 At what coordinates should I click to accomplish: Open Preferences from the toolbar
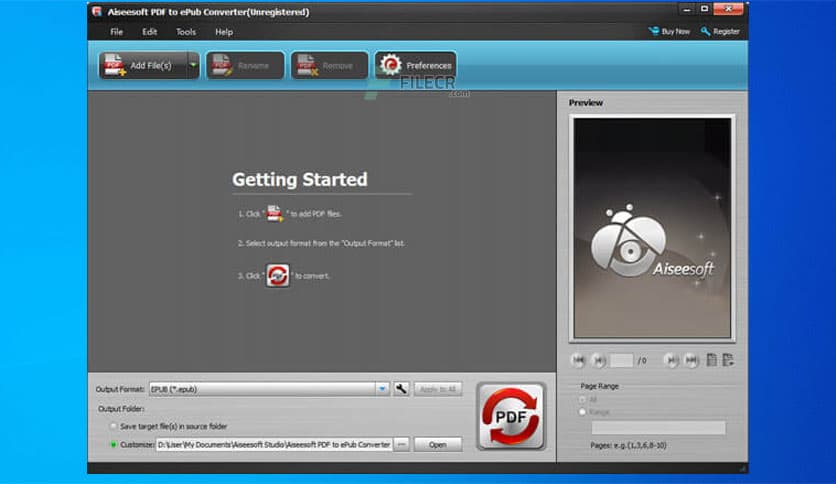coord(415,66)
